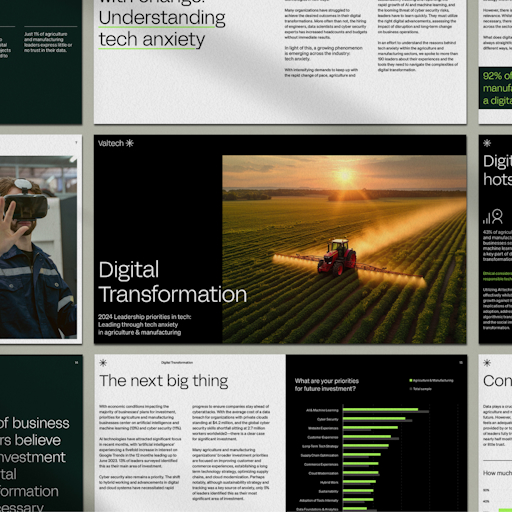Click the asterisk icon on the bottom-right slide

coord(487,363)
